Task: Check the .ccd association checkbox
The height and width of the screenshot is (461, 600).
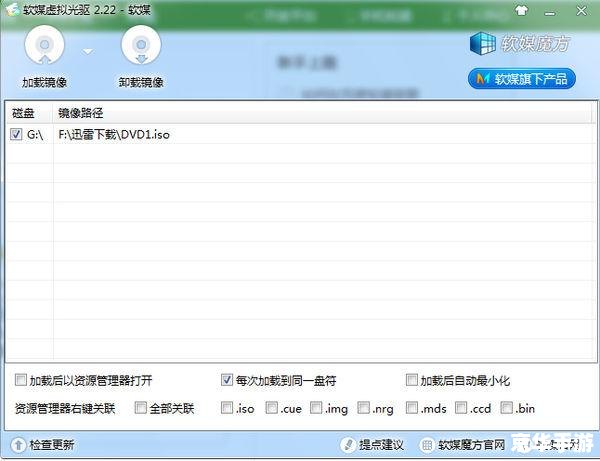Action: pos(461,408)
